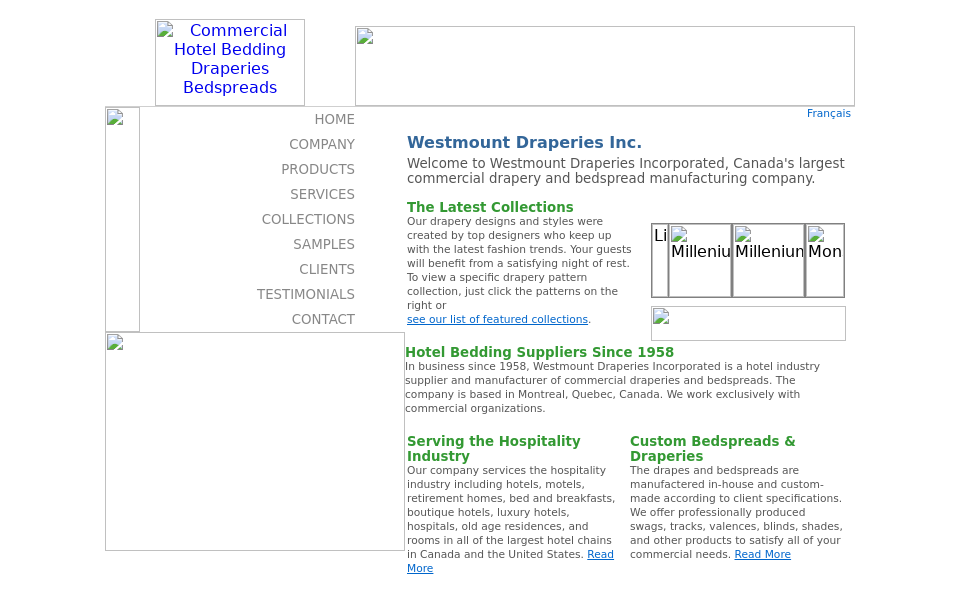This screenshot has height=600, width=960.
Task: Go to the COLLECTIONS section
Action: pos(308,219)
